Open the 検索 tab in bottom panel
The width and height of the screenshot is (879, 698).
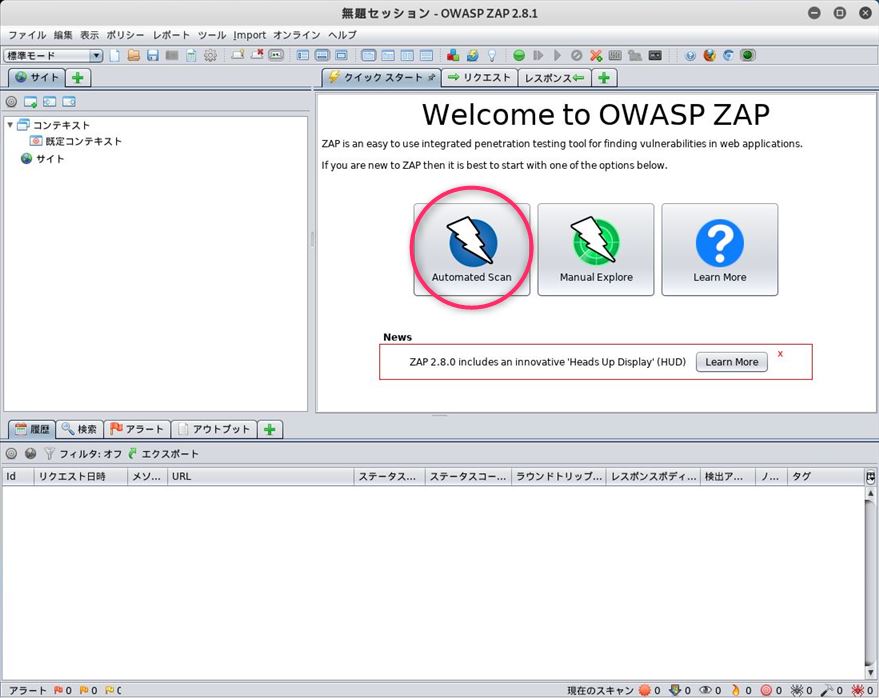(x=80, y=429)
